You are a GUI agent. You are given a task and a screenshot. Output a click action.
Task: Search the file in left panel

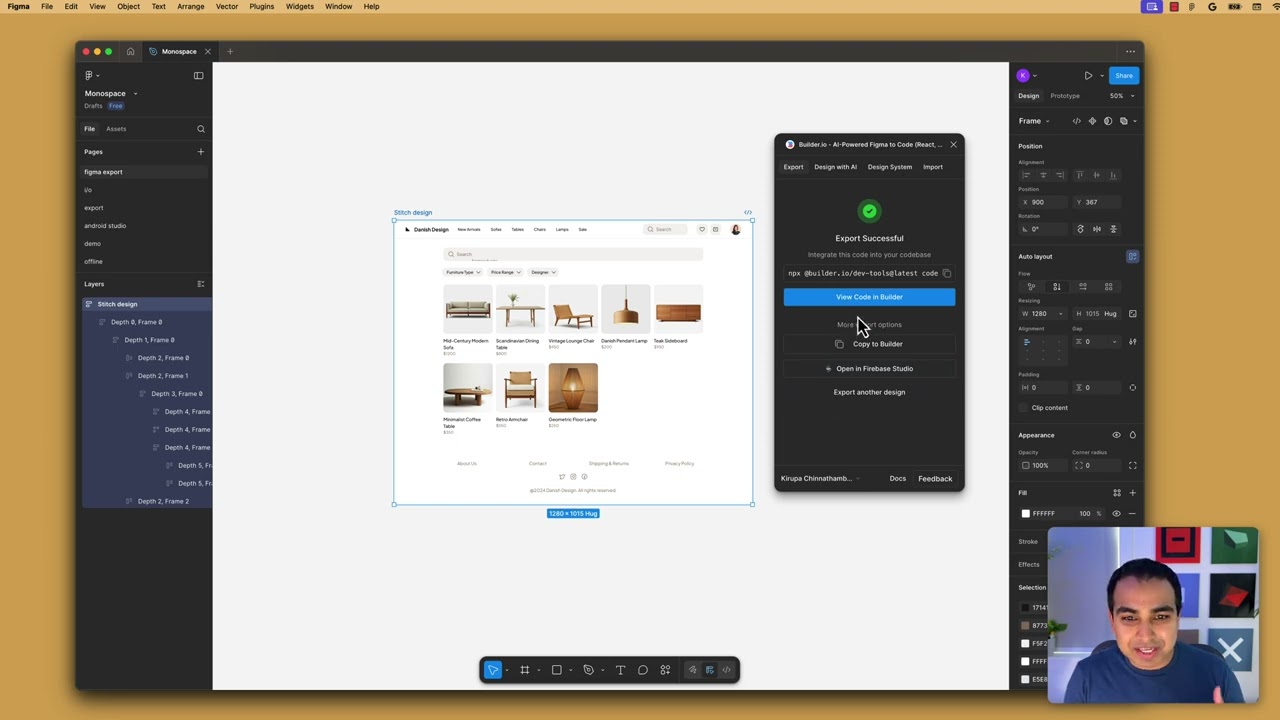coord(201,129)
